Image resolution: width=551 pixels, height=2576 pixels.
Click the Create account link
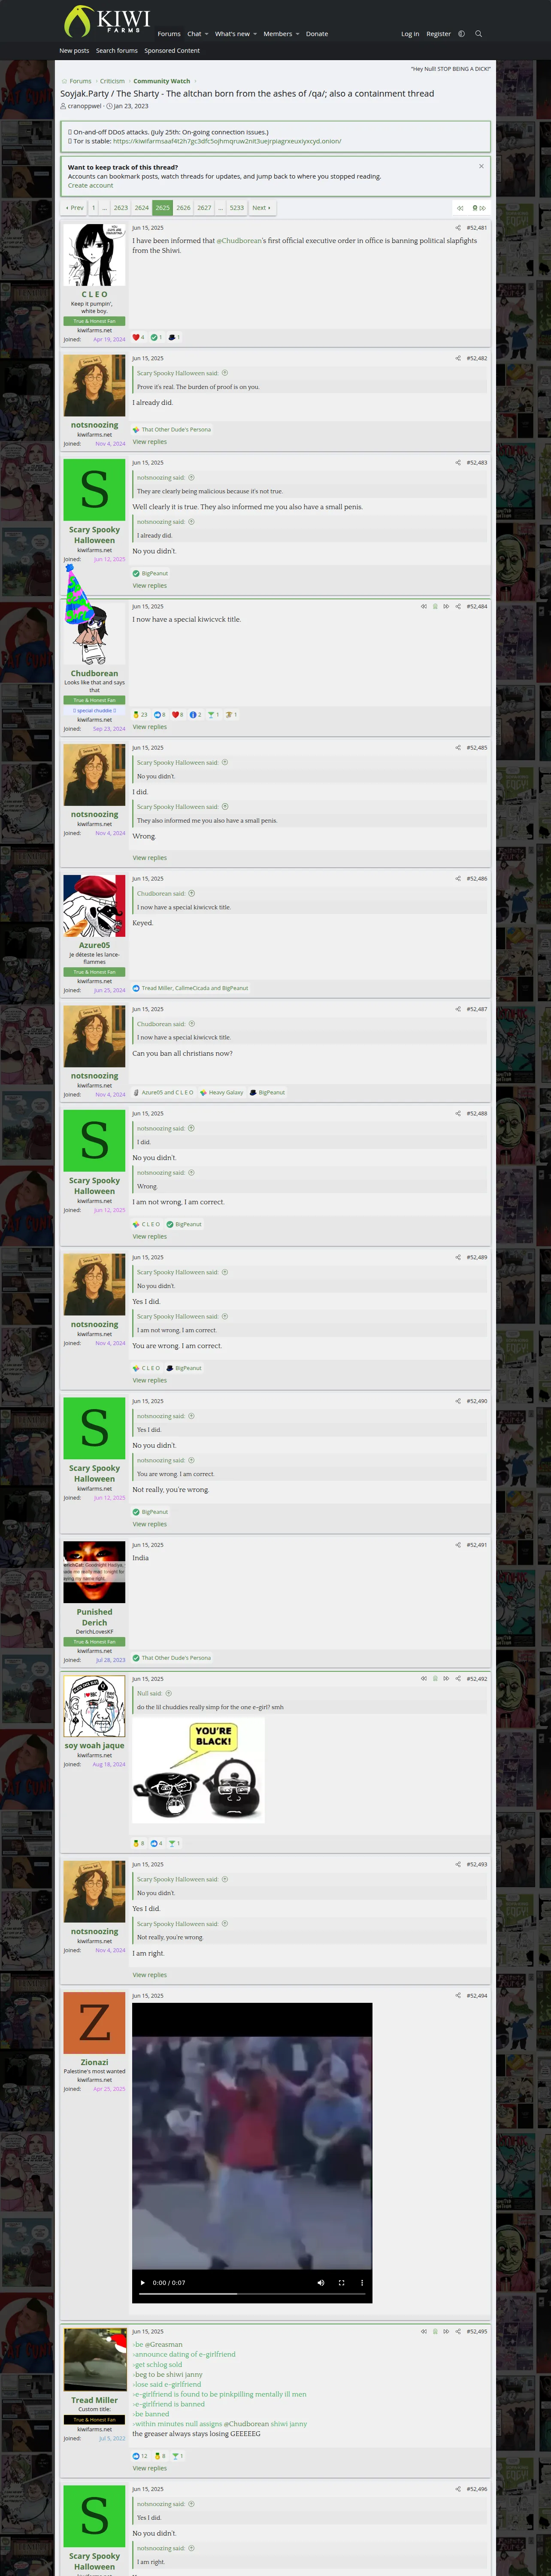pos(90,185)
